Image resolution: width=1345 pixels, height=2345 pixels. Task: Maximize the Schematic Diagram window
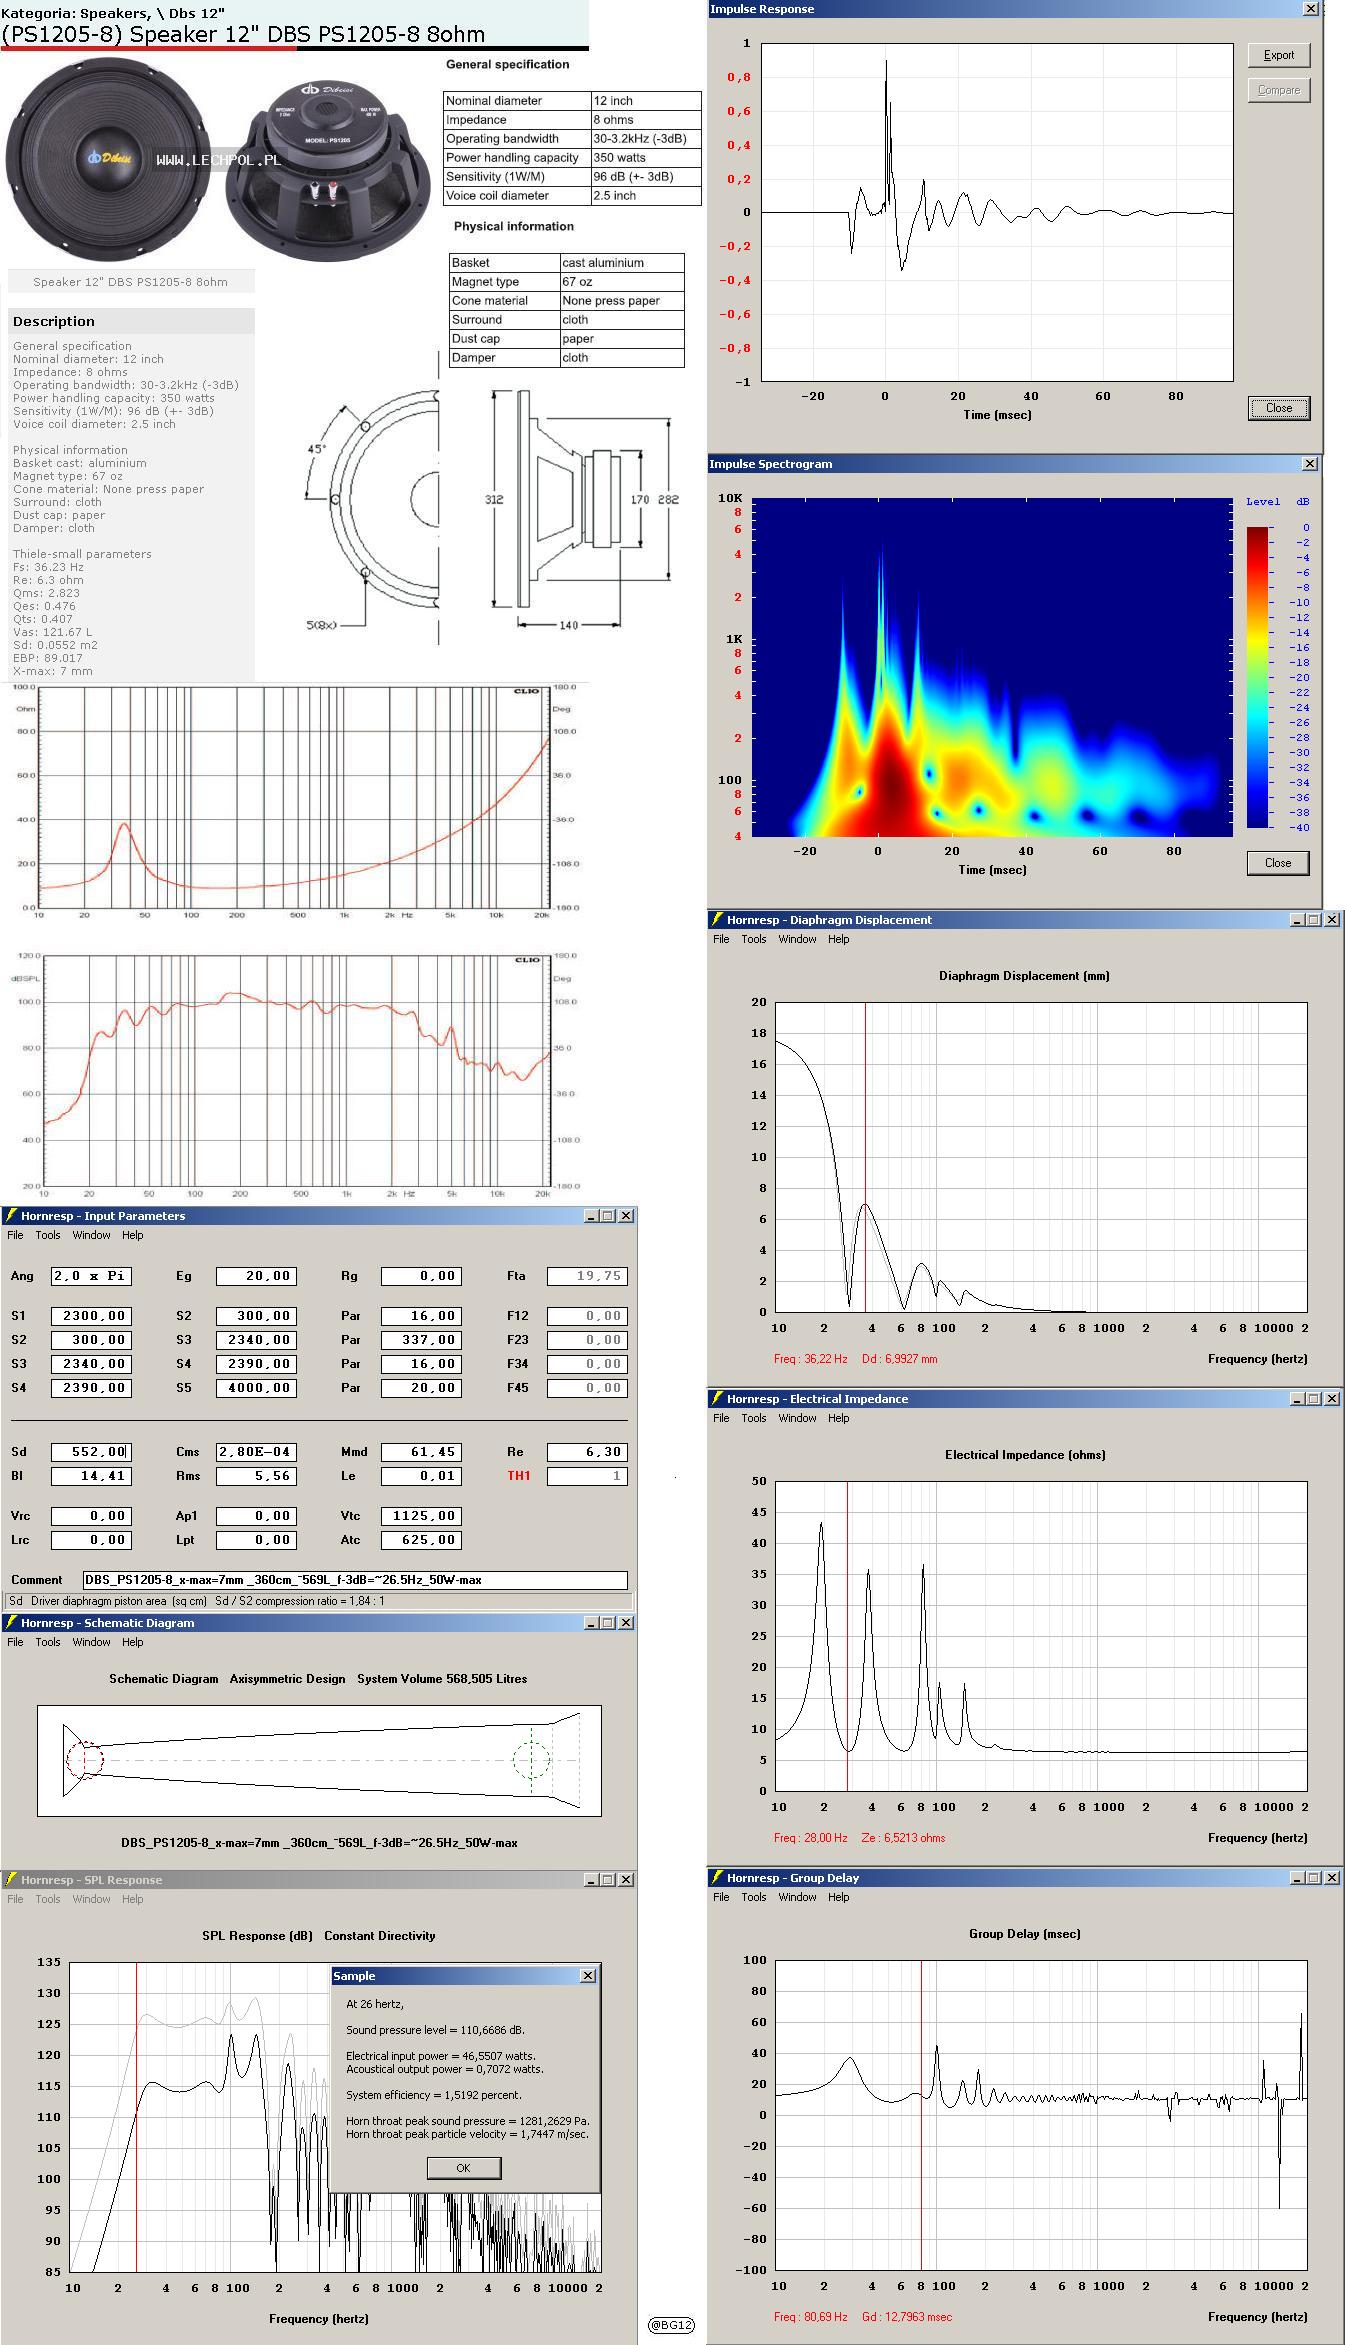click(x=607, y=1623)
